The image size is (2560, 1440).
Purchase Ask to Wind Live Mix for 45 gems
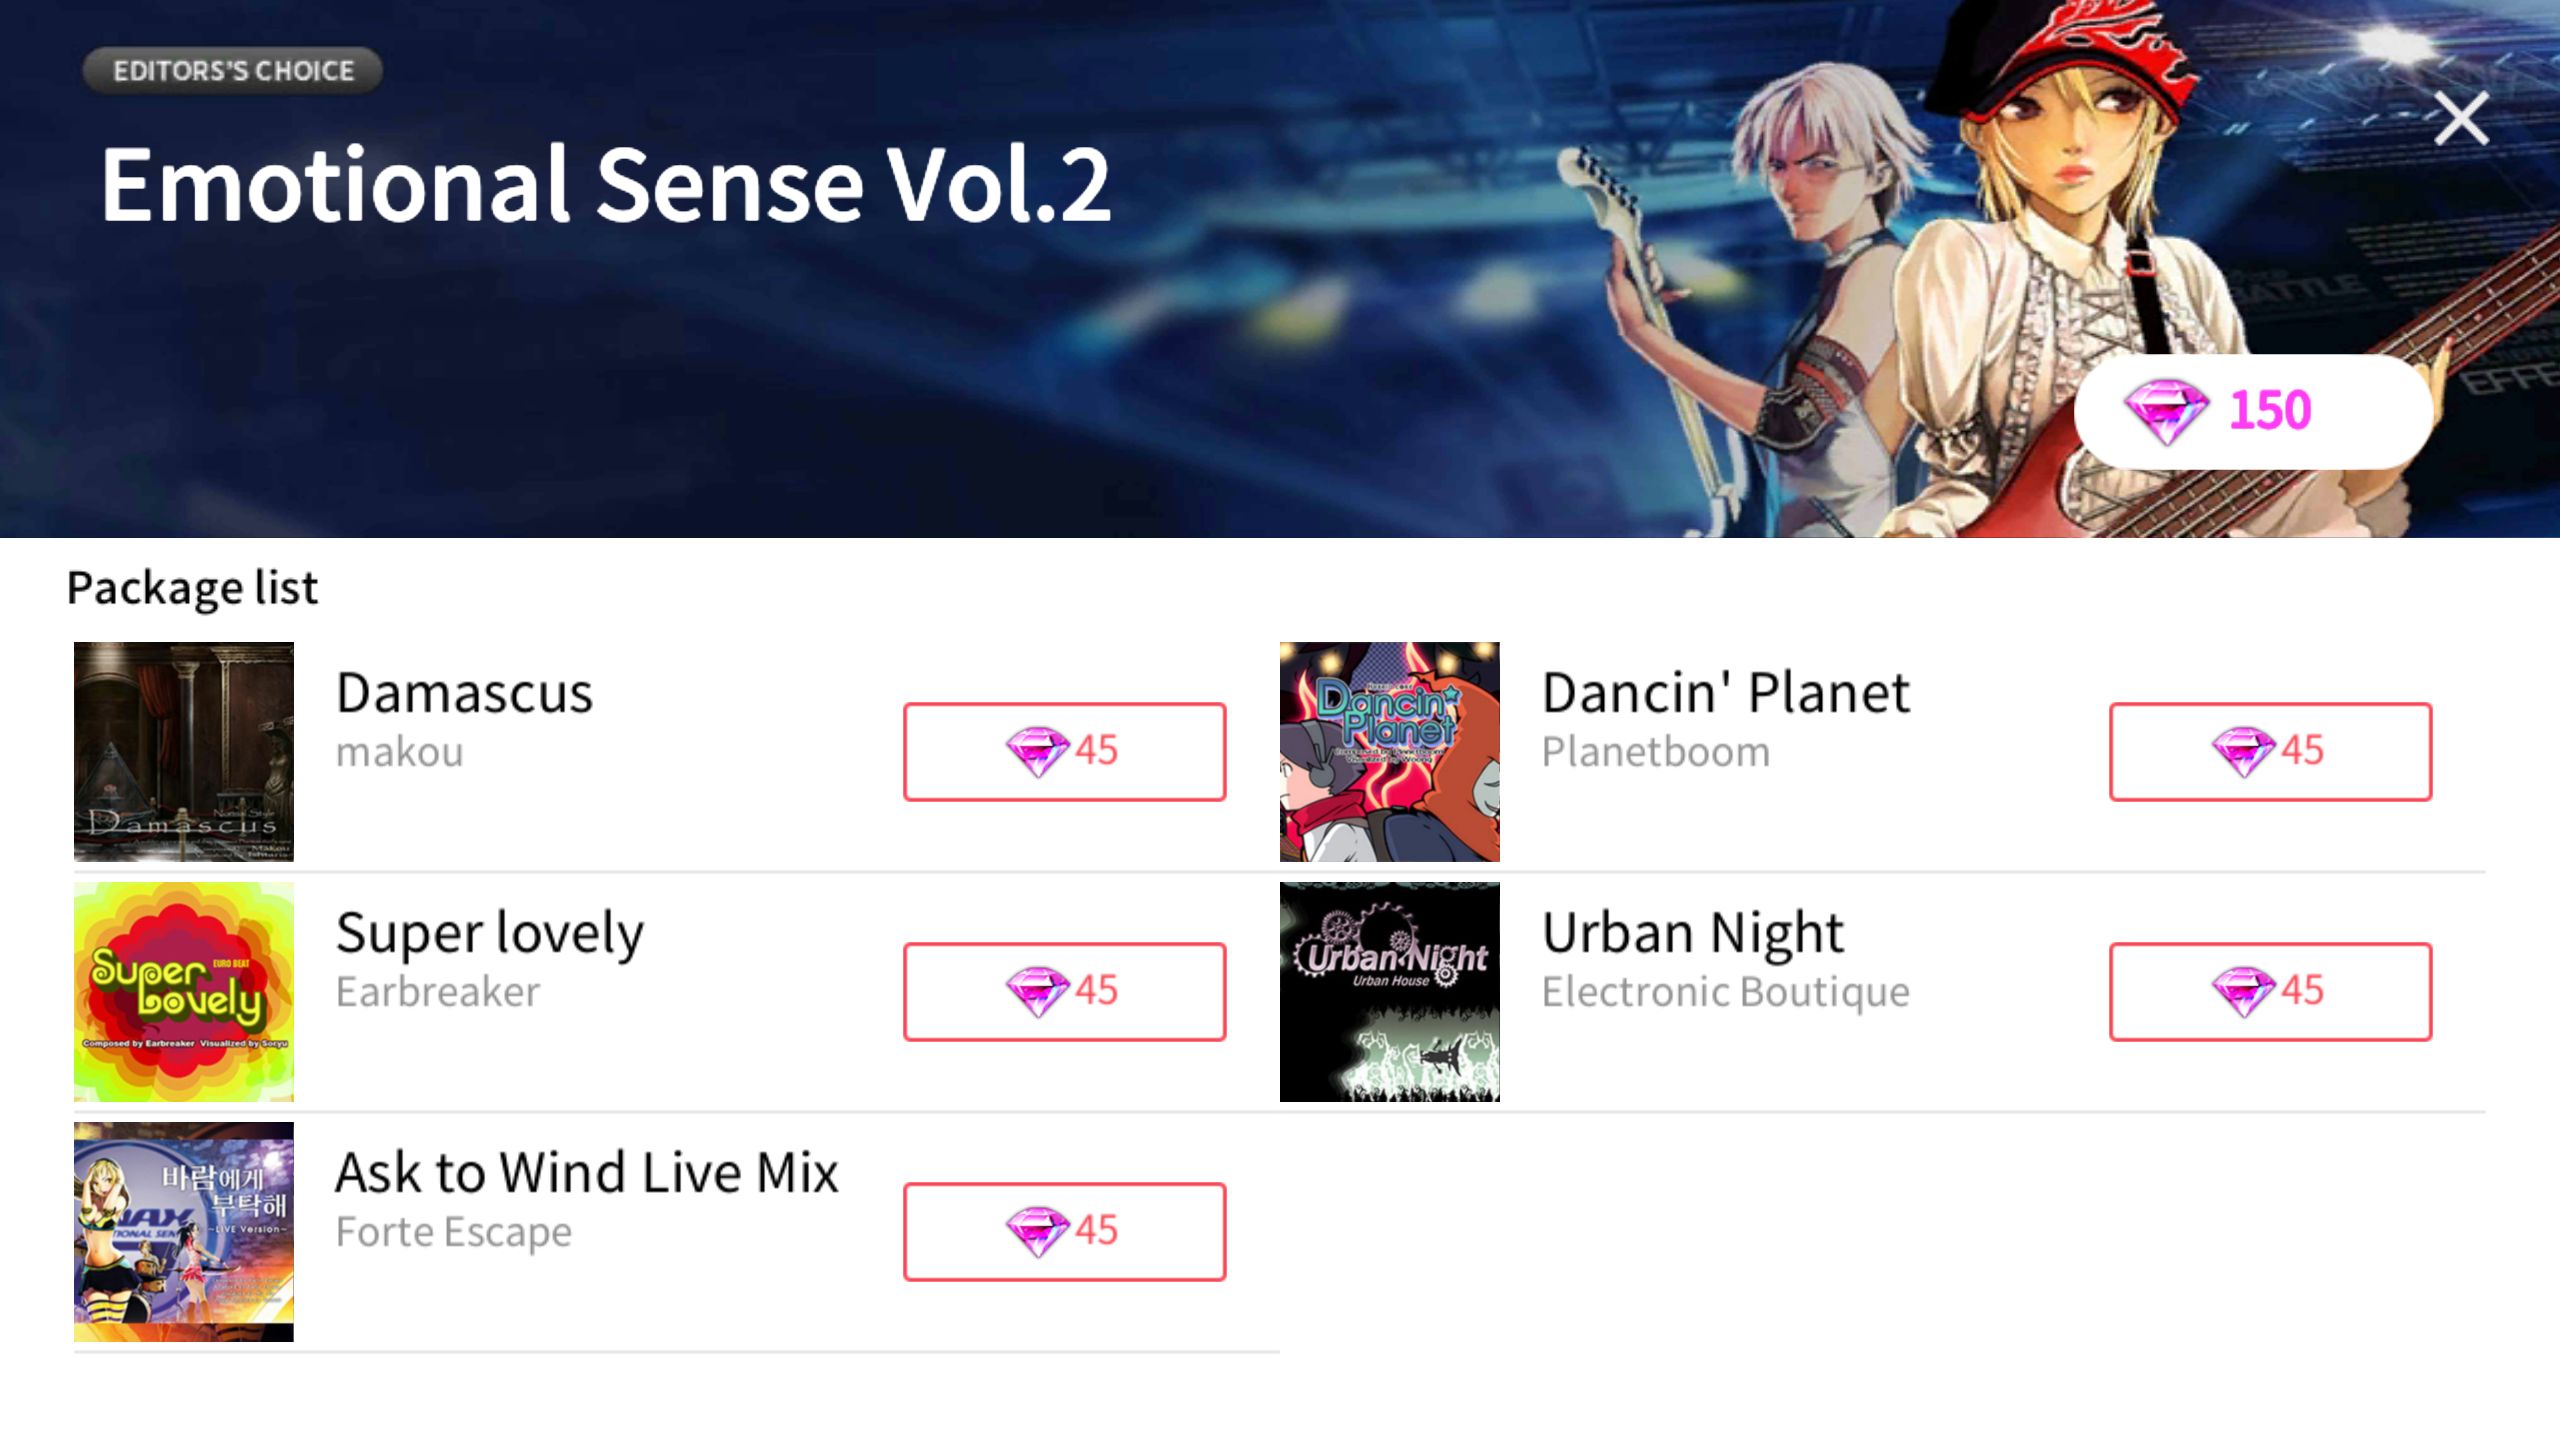[x=1064, y=1231]
